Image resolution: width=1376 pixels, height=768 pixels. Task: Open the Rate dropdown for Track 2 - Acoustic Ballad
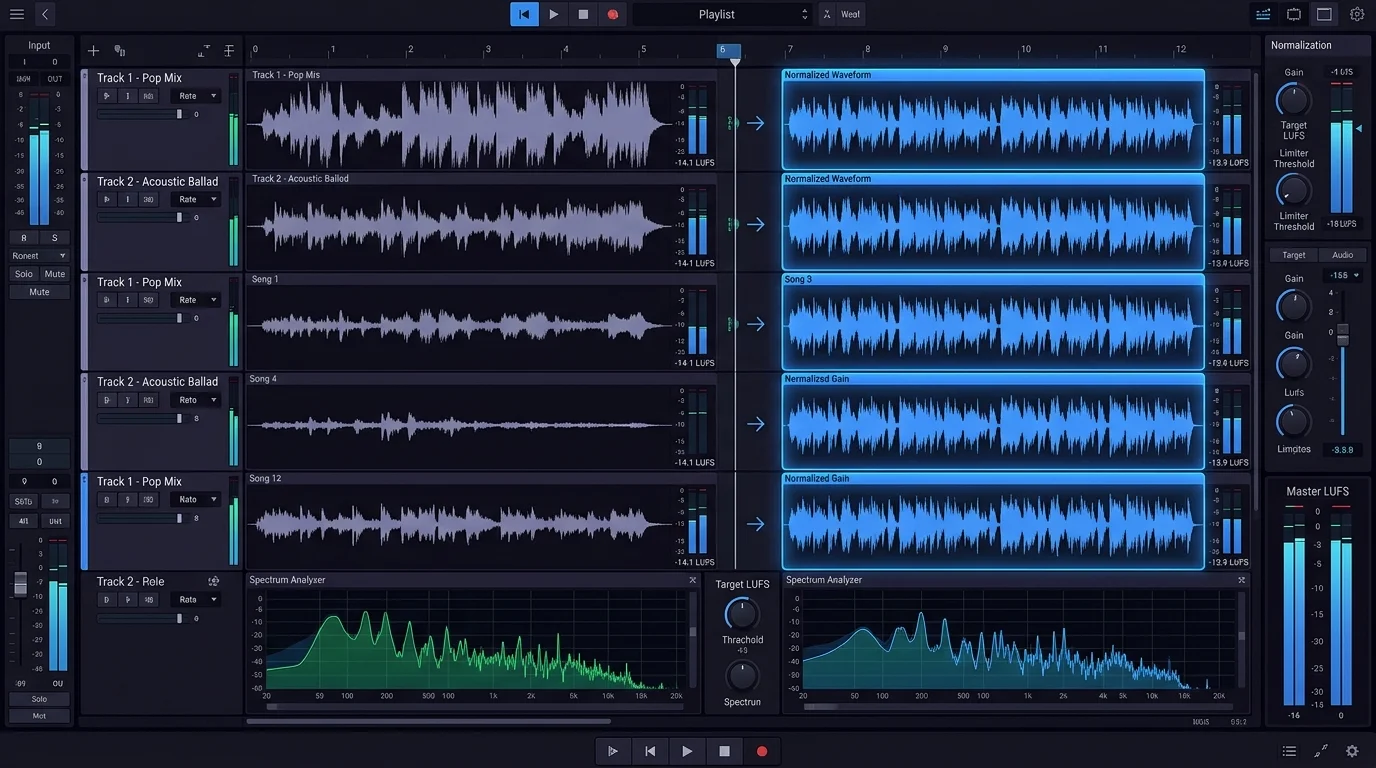click(x=195, y=199)
